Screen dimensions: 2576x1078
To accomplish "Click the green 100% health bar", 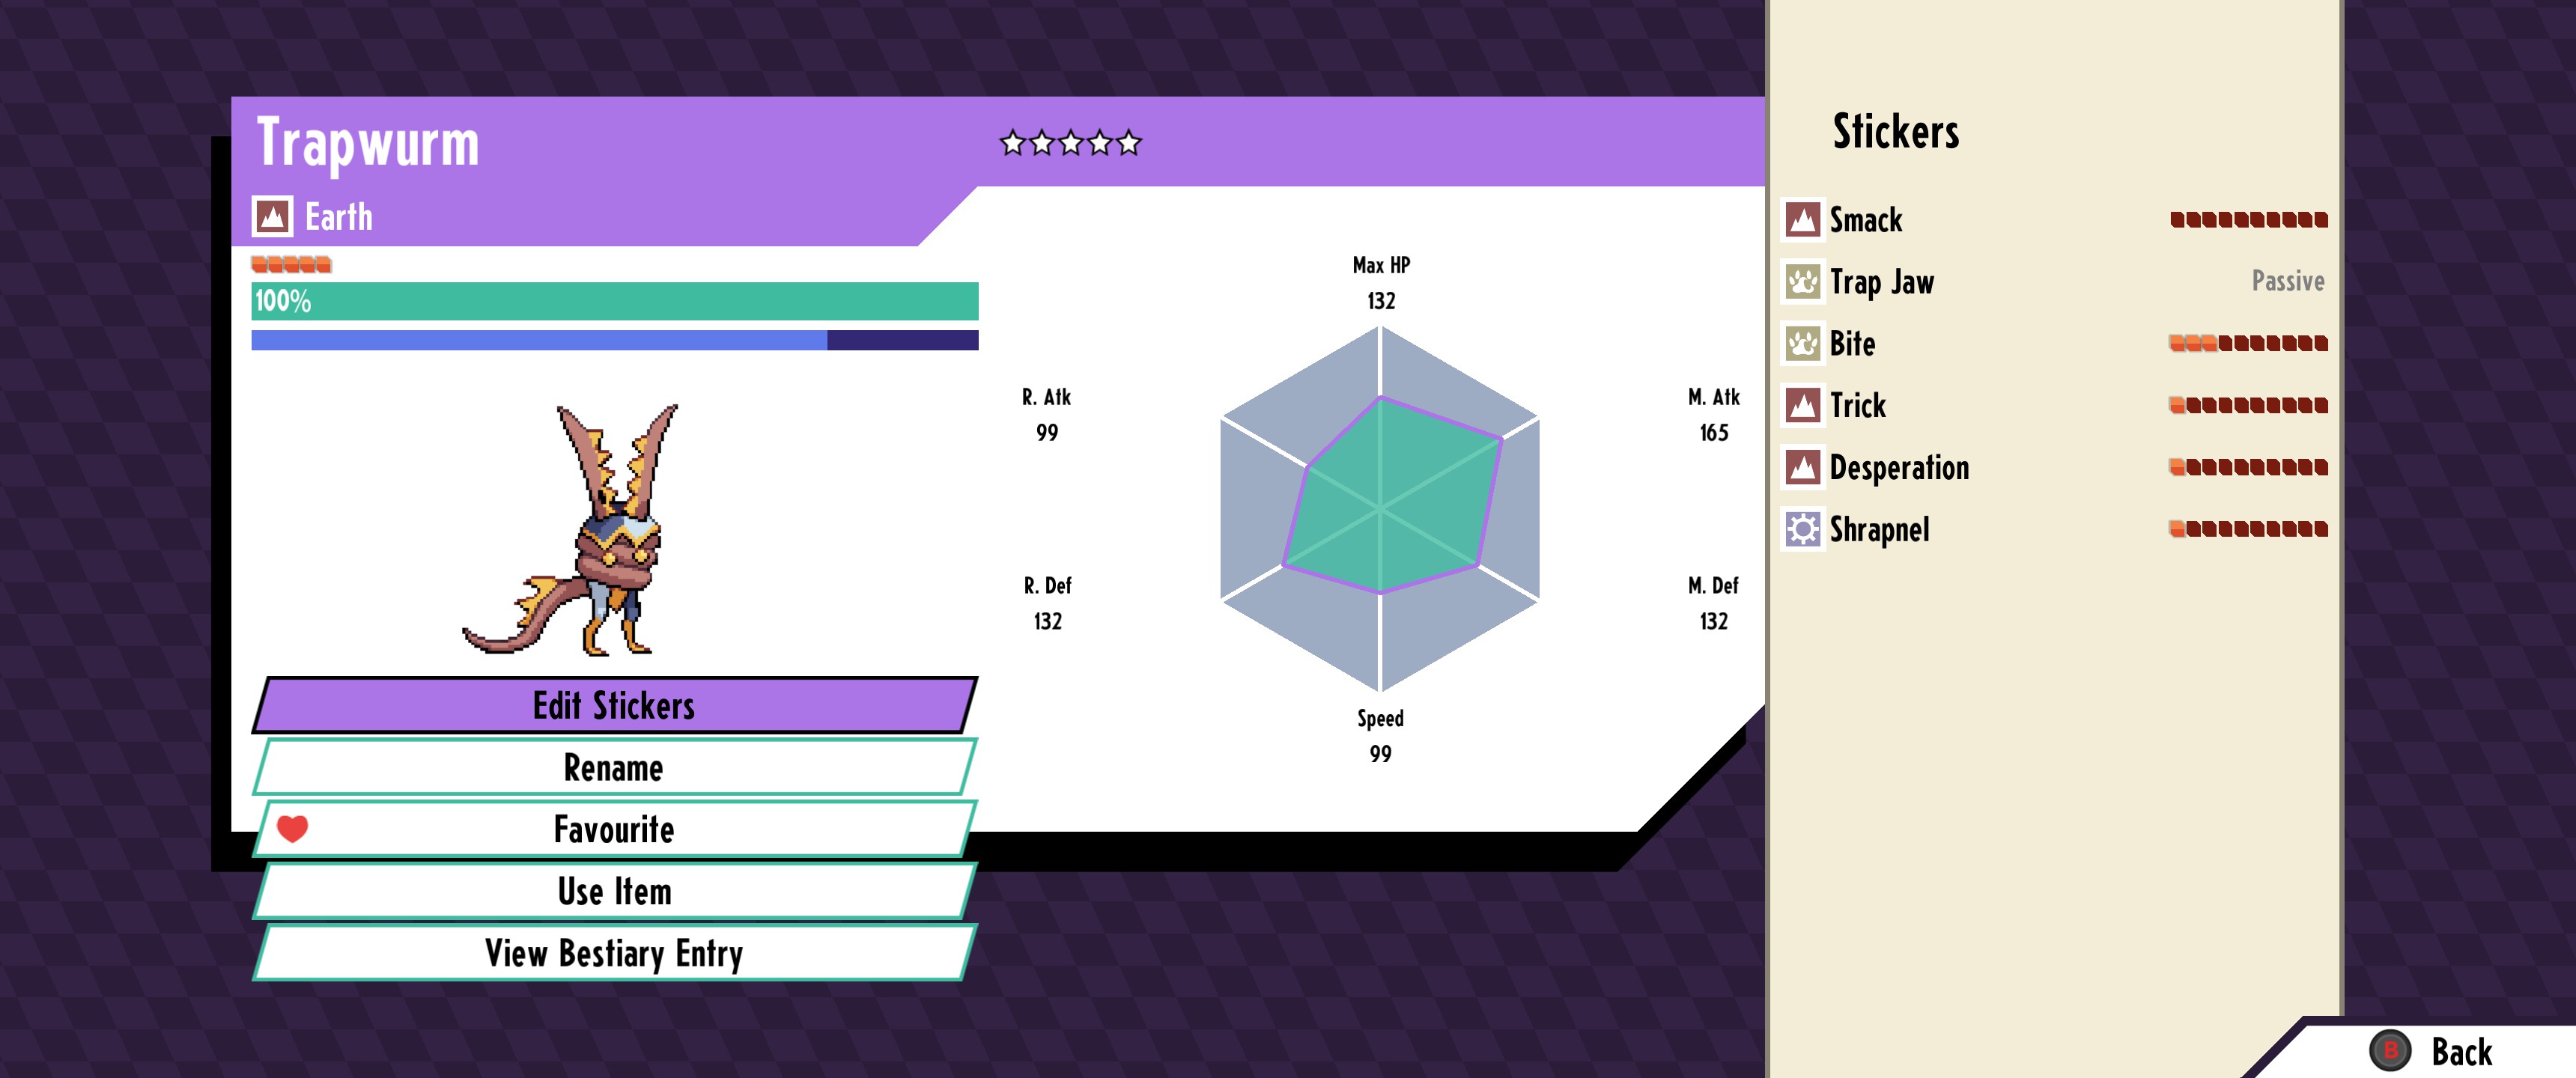I will pyautogui.click(x=614, y=301).
